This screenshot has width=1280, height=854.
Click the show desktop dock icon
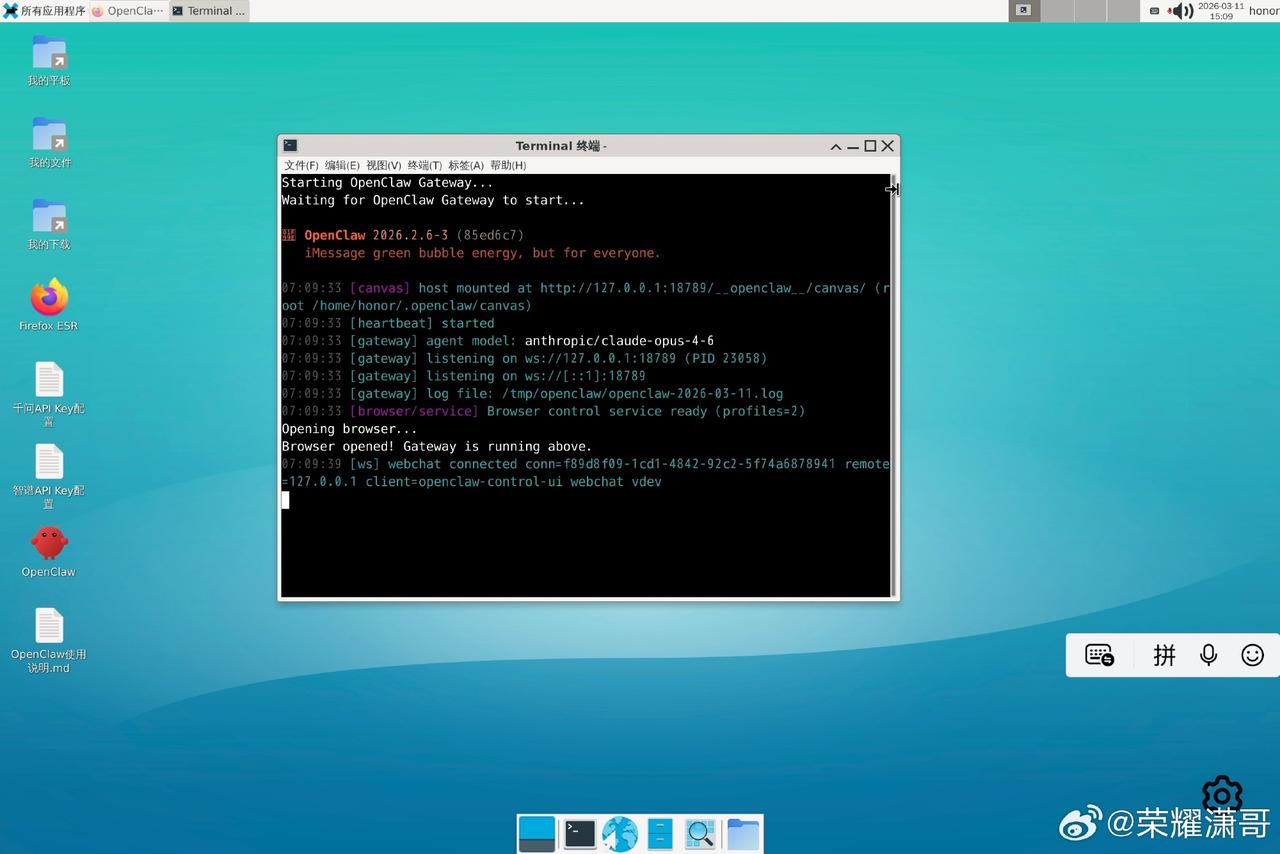[537, 833]
